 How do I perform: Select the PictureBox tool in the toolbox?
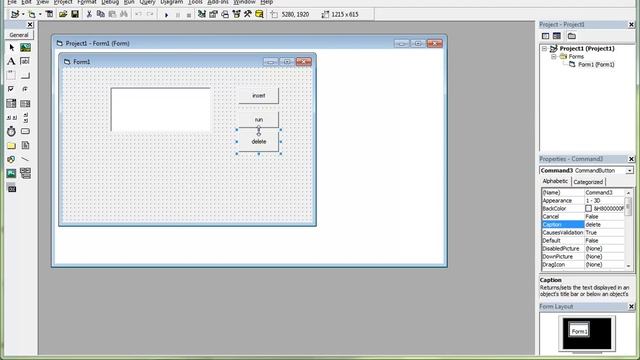click(x=25, y=48)
